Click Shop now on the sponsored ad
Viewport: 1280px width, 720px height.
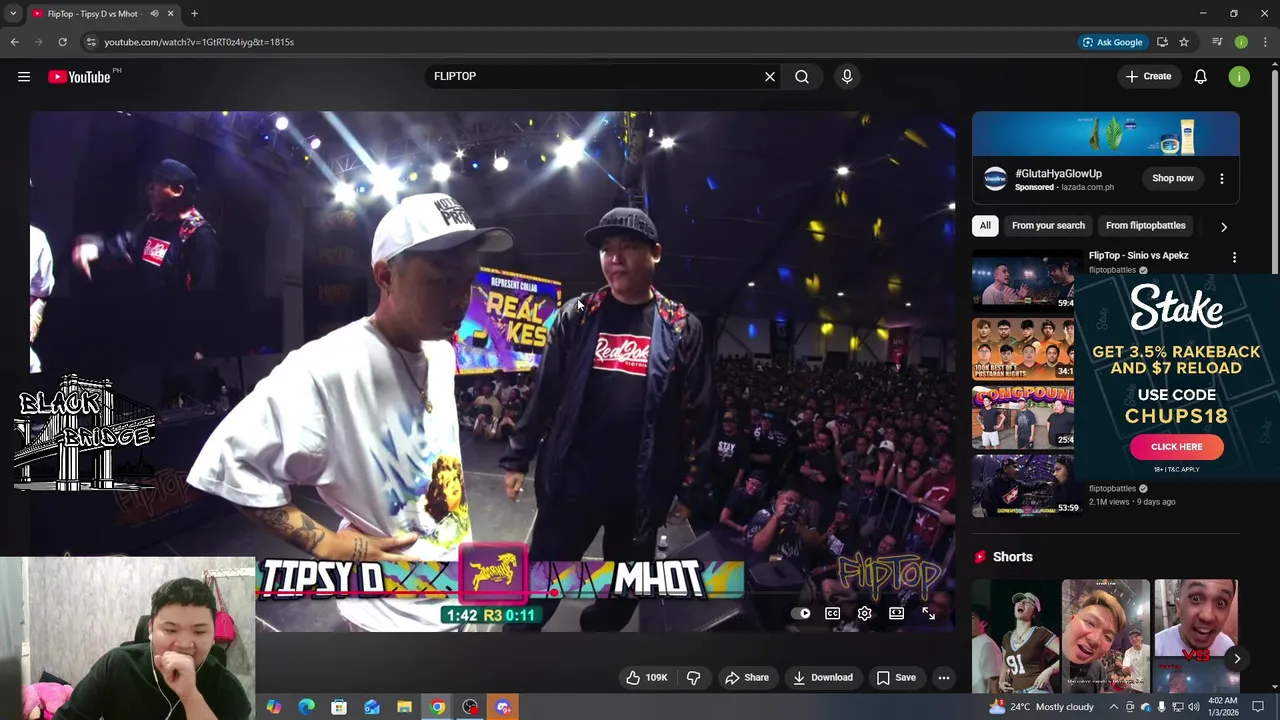[1173, 178]
